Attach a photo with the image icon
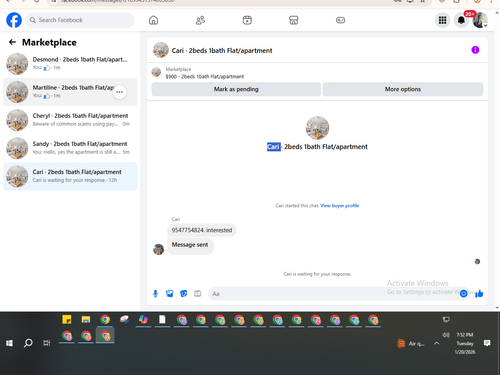Image resolution: width=500 pixels, height=375 pixels. coord(170,294)
